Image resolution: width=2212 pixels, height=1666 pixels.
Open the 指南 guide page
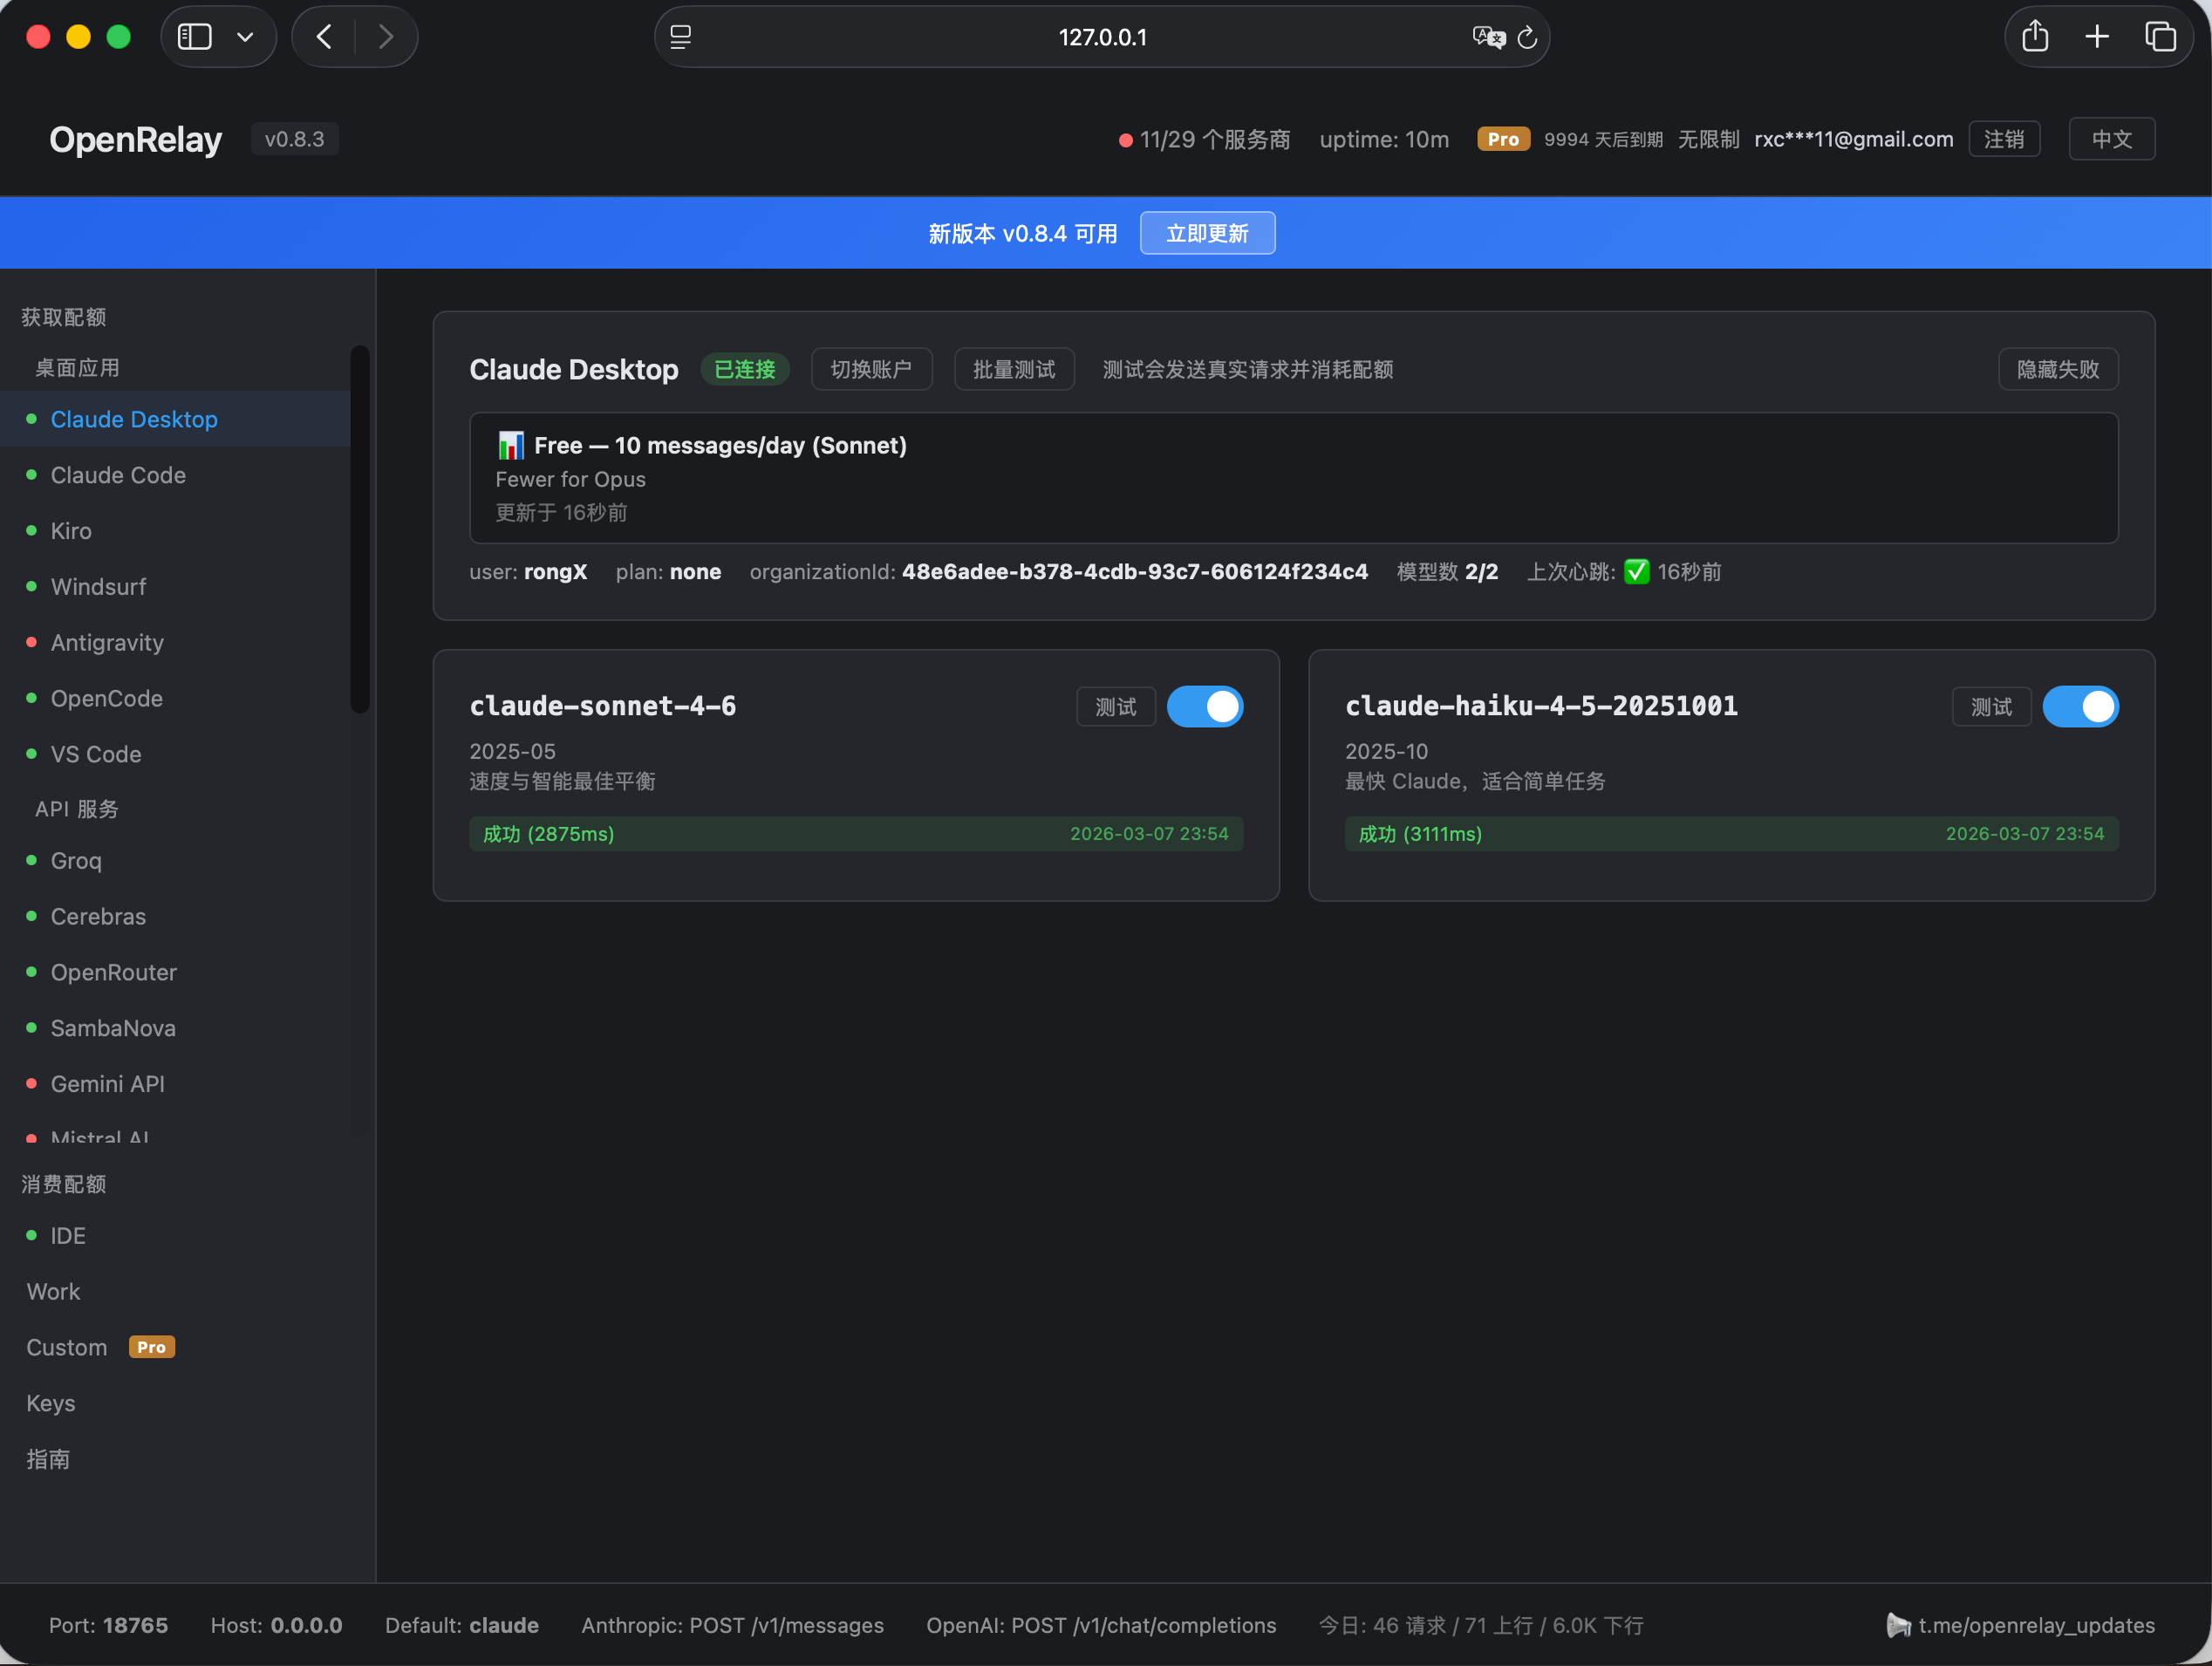187,1460
